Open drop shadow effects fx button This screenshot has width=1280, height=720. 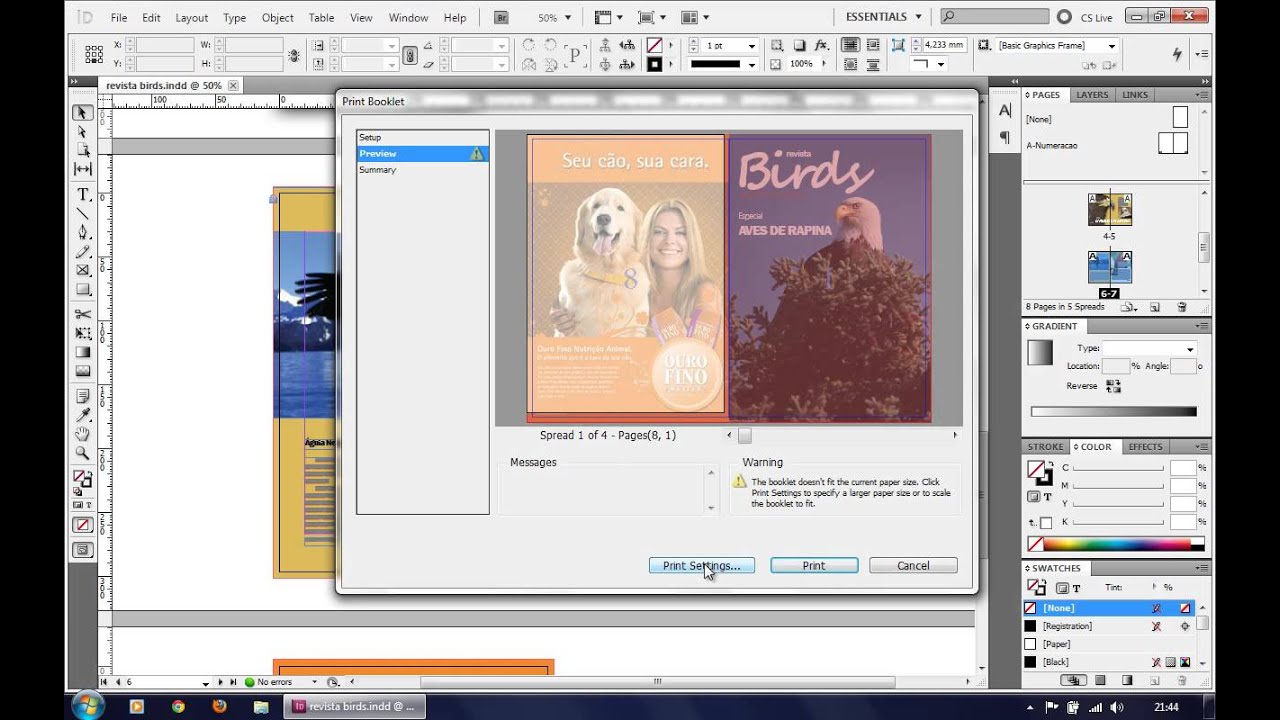(822, 45)
